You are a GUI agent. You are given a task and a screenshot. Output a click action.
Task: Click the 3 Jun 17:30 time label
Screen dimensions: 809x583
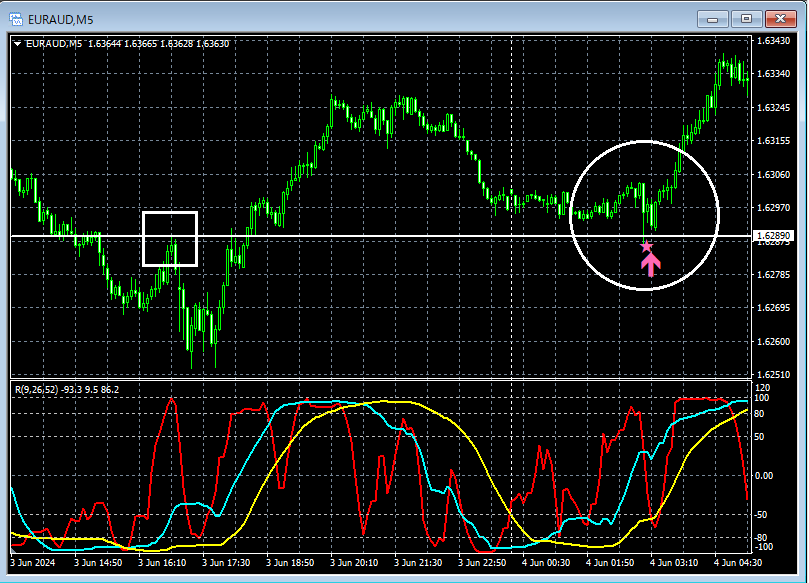(x=226, y=562)
